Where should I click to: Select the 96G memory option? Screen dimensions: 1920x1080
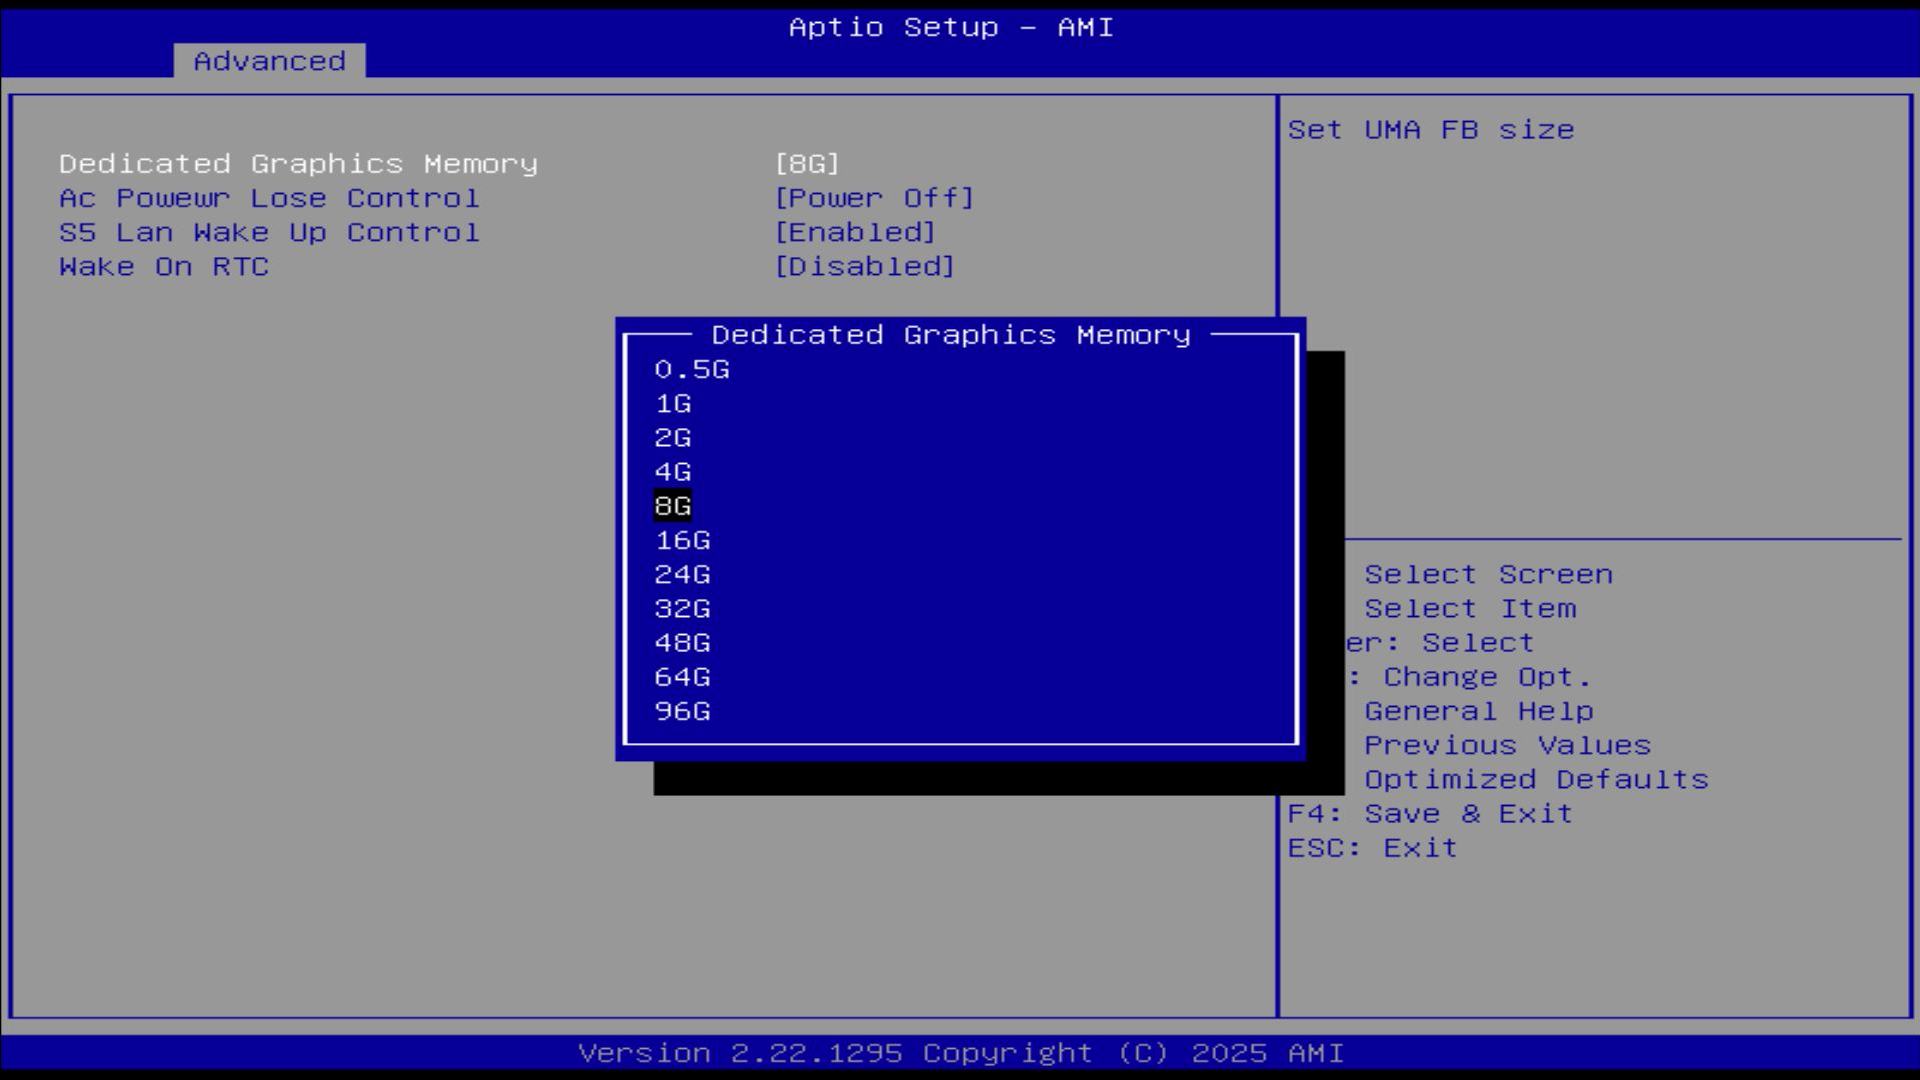[x=682, y=711]
